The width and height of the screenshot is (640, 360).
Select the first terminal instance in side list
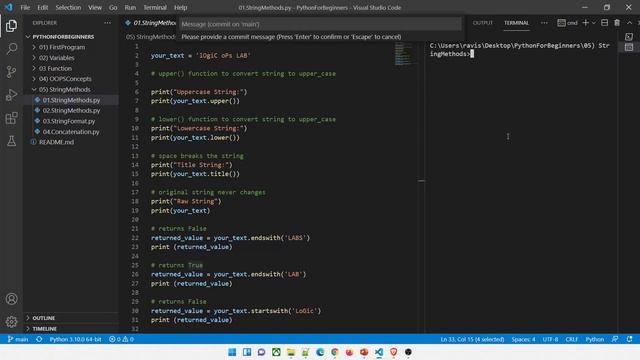pyautogui.click(x=629, y=37)
